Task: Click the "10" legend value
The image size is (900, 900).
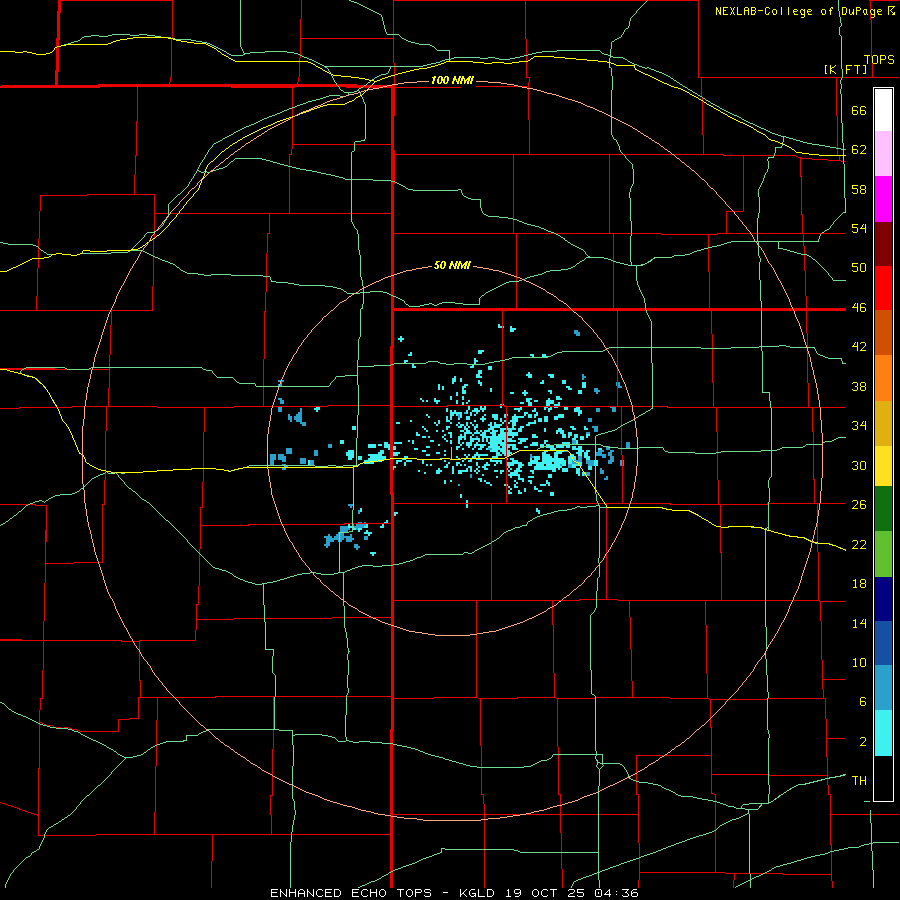Action: (x=859, y=663)
